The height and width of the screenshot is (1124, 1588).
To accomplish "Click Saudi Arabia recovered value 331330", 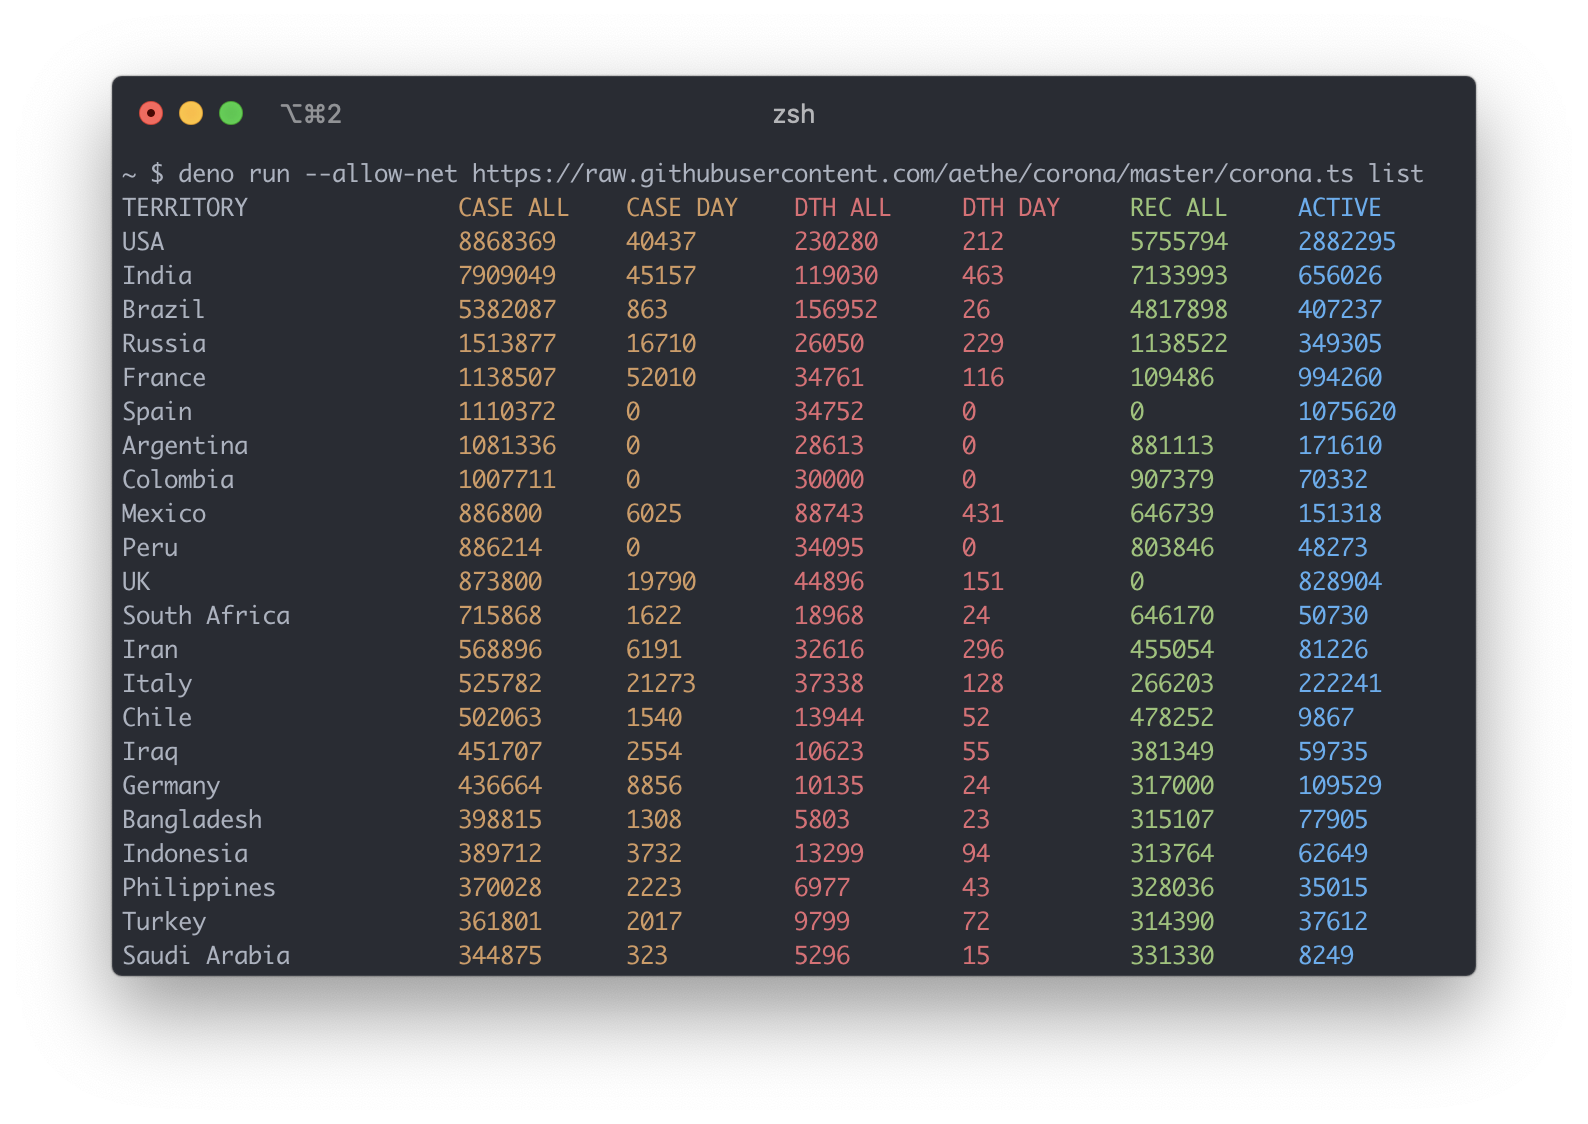I will (1172, 956).
